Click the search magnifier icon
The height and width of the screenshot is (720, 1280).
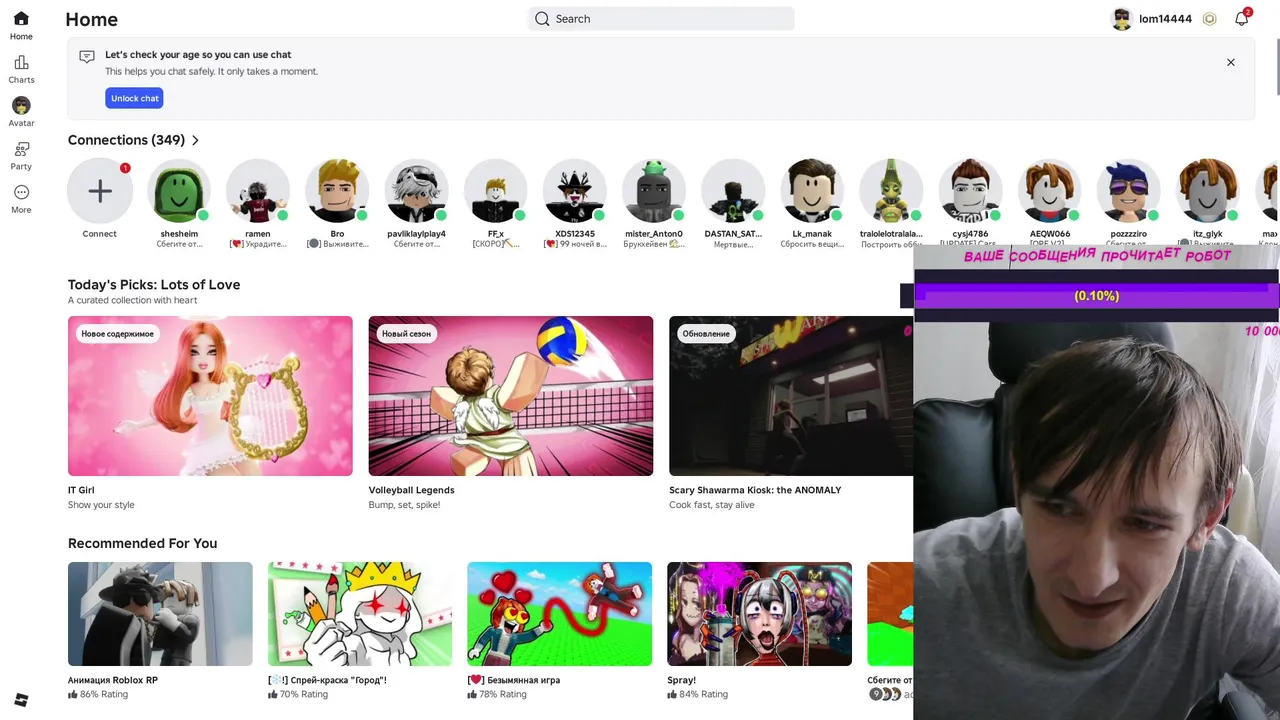point(542,19)
